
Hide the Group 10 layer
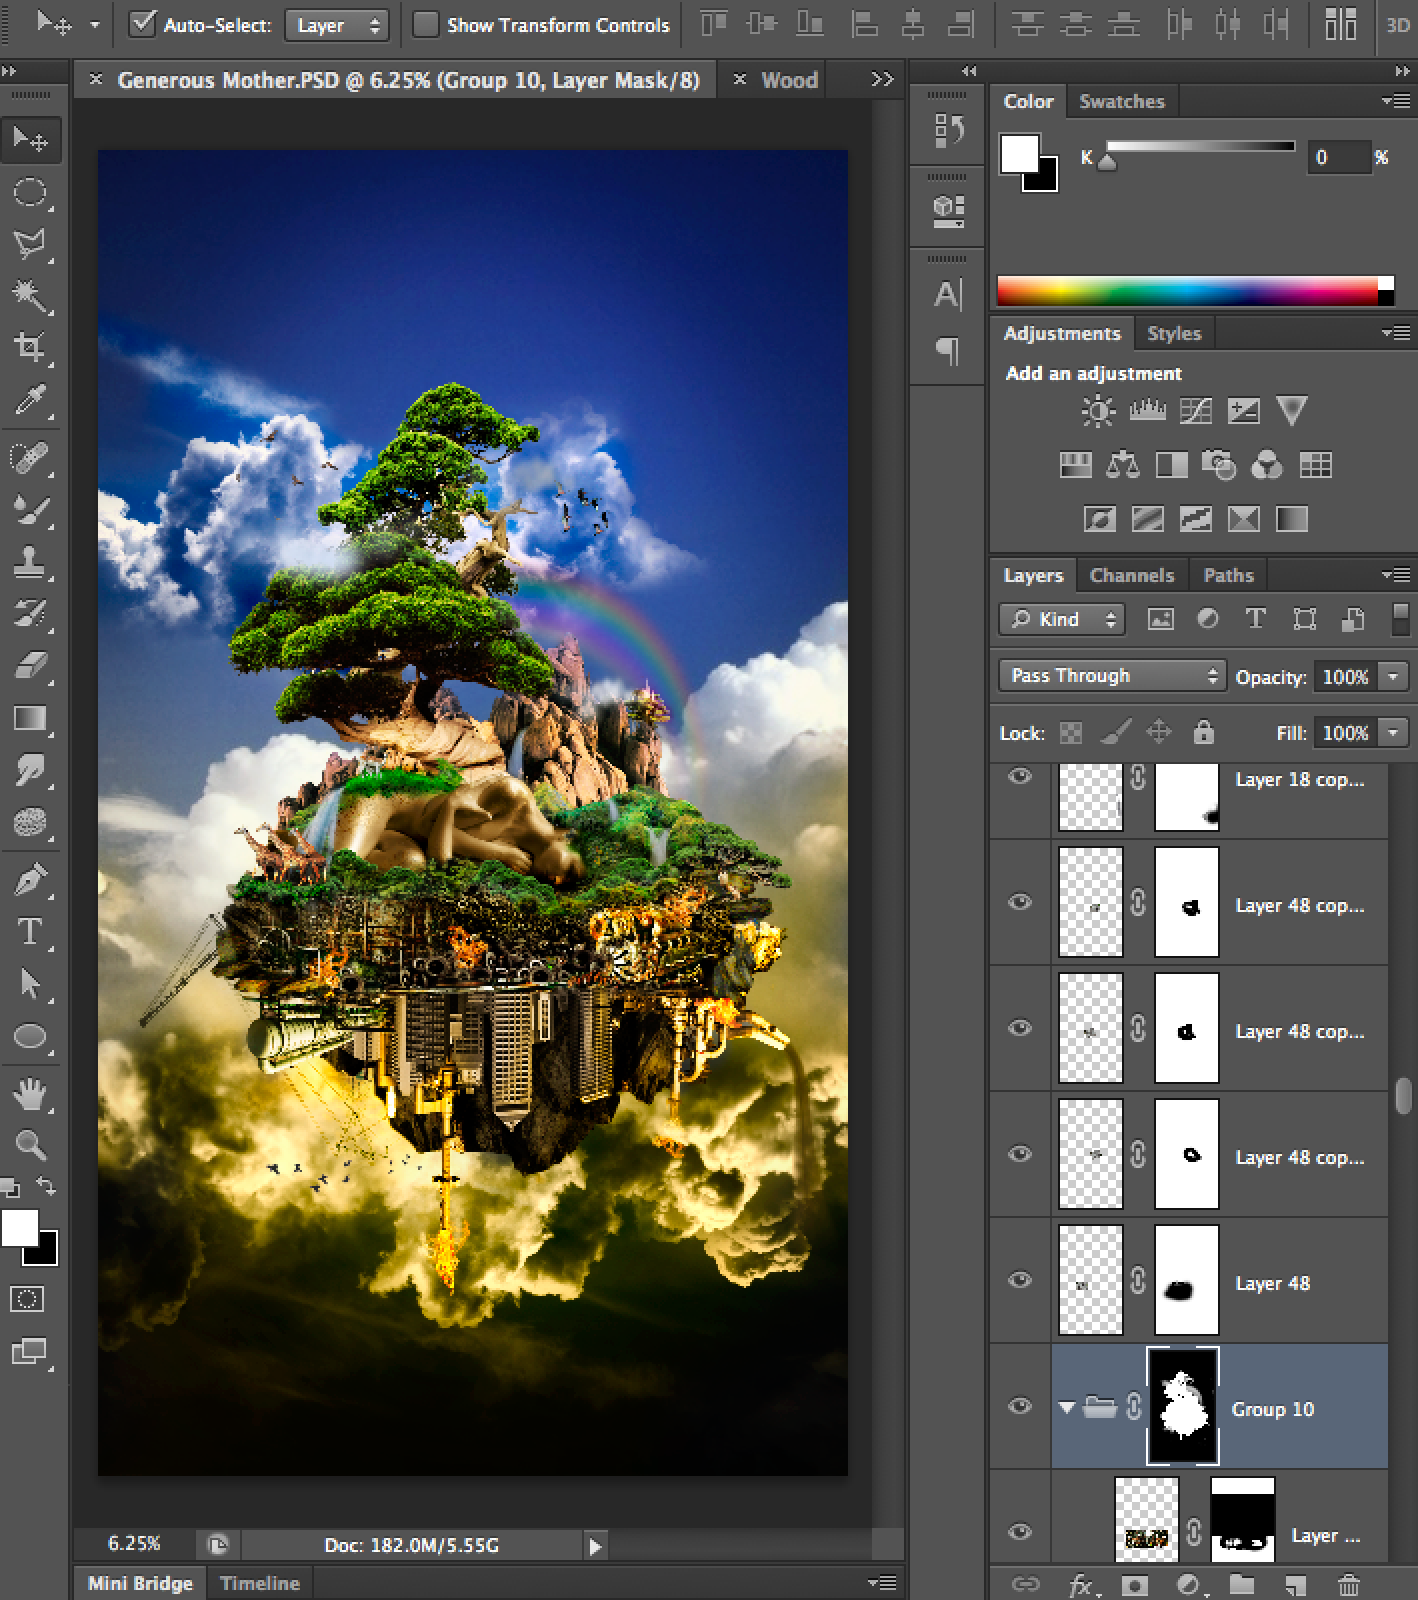1020,1407
